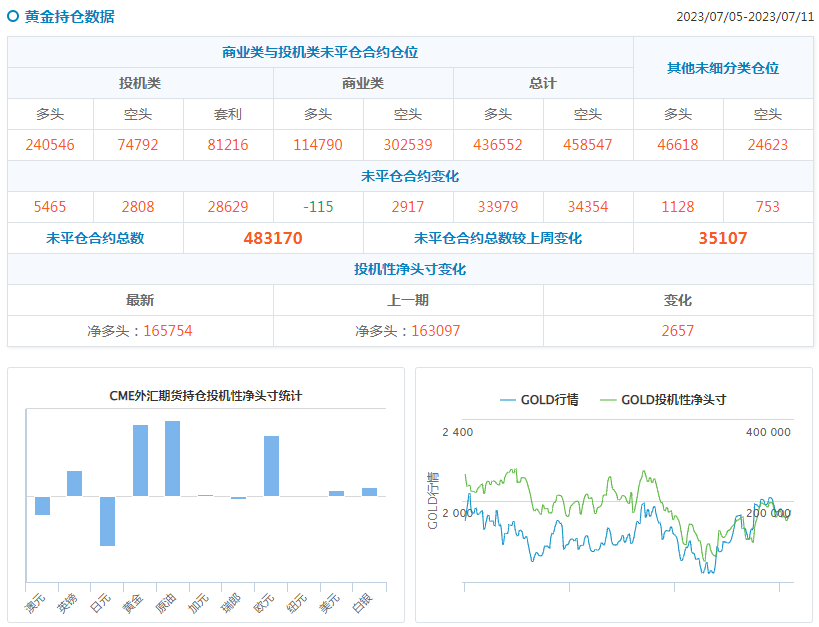Click the 黄金持仓数据 section title
This screenshot has height=627, width=819.
click(69, 16)
